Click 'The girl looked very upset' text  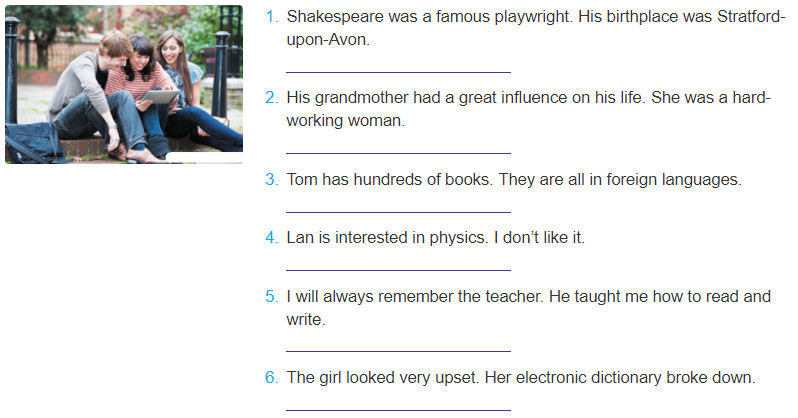point(383,378)
